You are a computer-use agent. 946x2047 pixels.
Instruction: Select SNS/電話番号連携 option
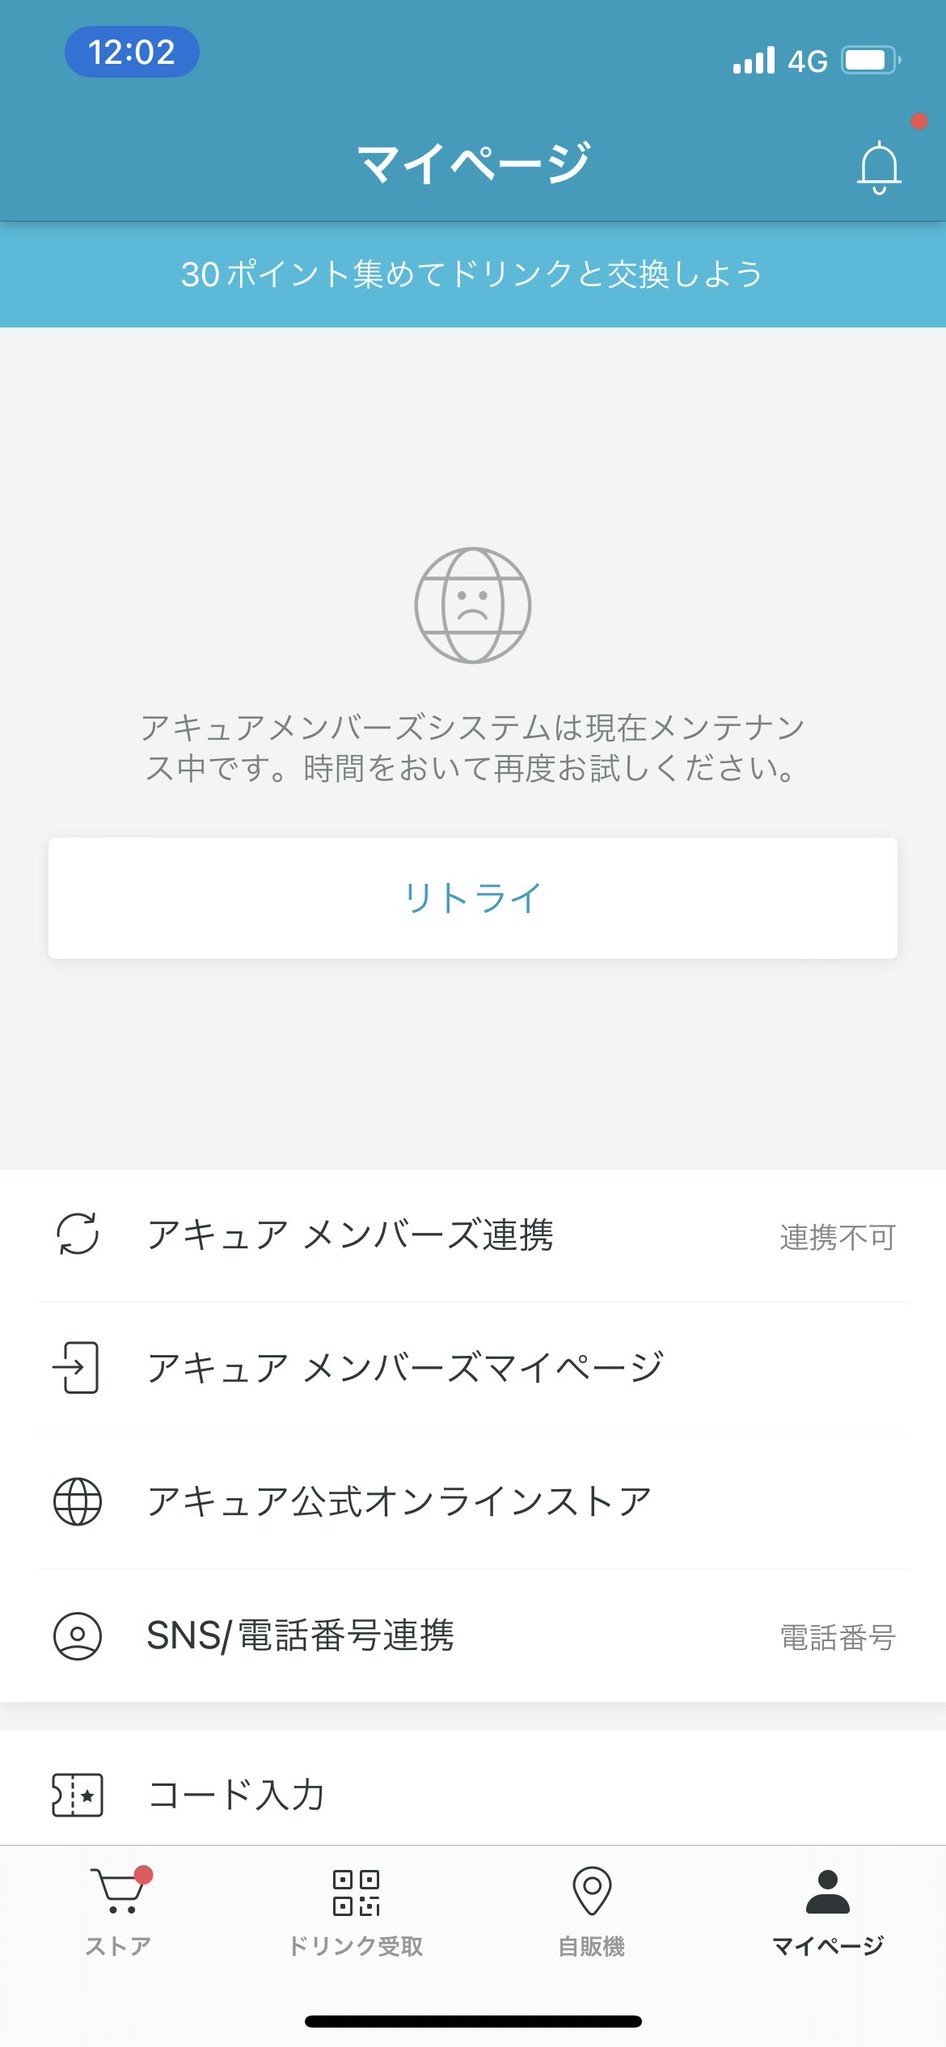300,1636
